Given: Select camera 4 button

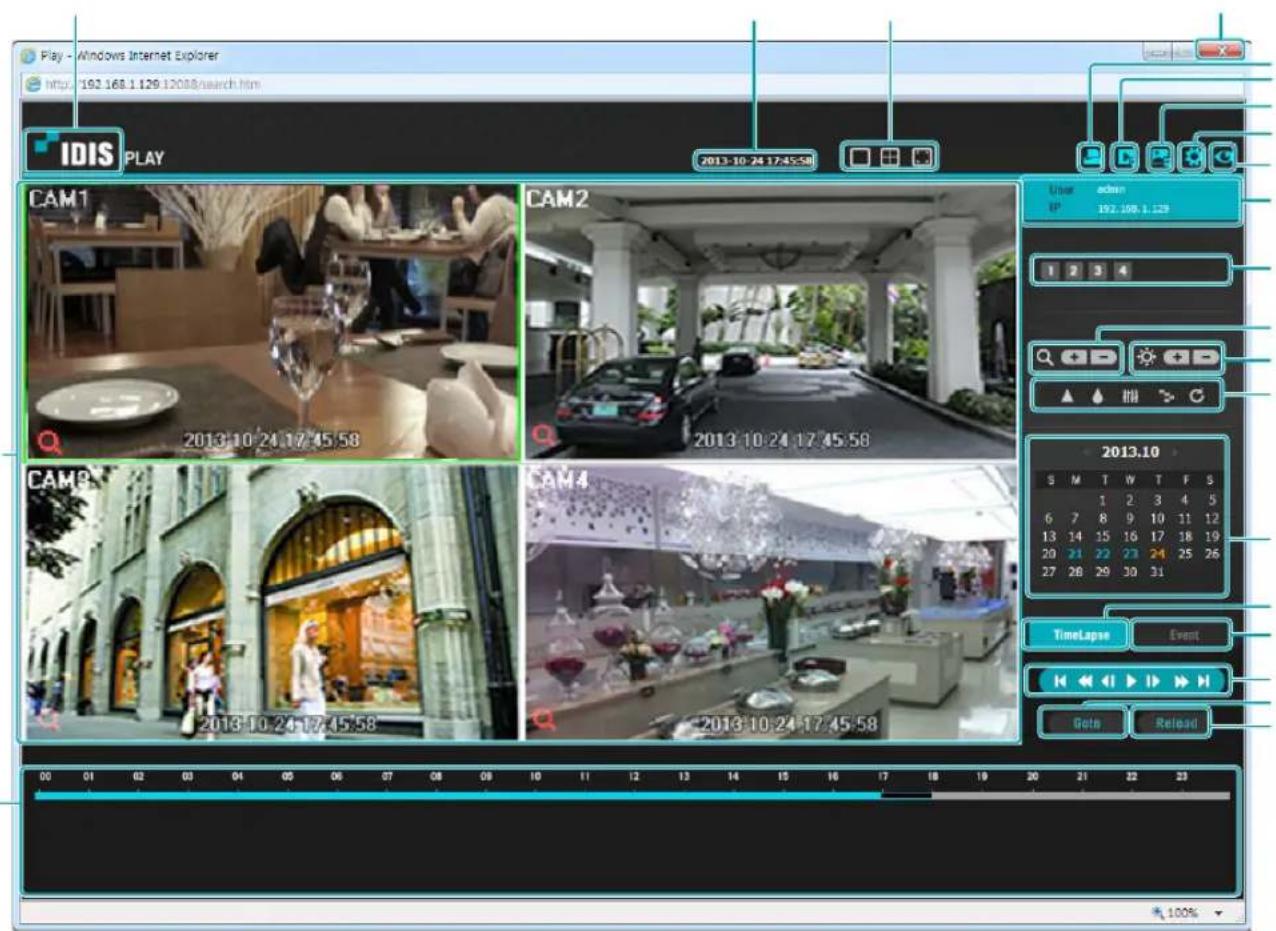Looking at the screenshot, I should 1122,271.
